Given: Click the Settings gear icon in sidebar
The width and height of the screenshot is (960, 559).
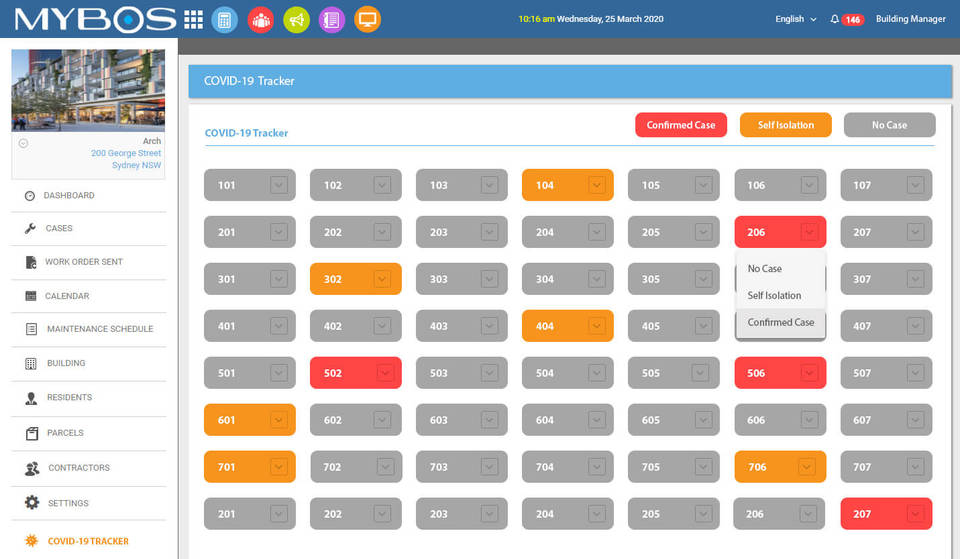Looking at the screenshot, I should [32, 503].
